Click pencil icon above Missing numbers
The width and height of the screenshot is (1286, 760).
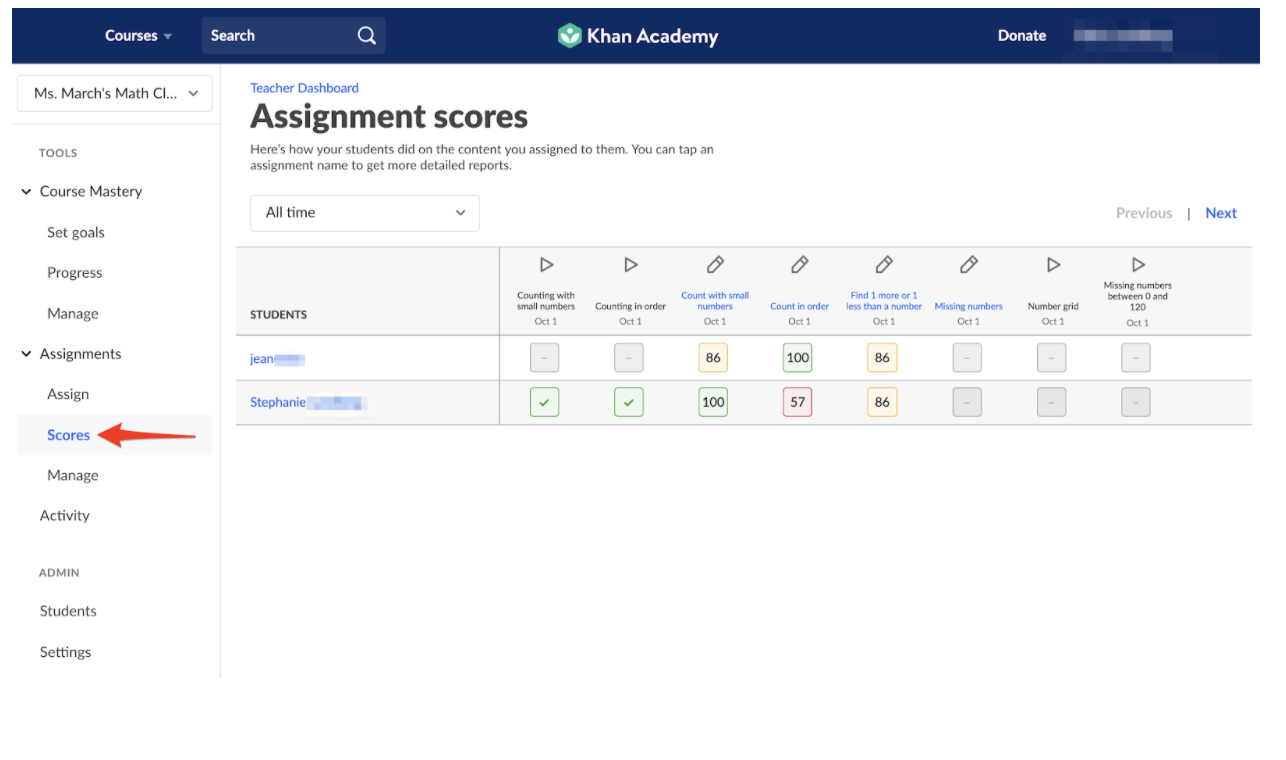(x=969, y=265)
